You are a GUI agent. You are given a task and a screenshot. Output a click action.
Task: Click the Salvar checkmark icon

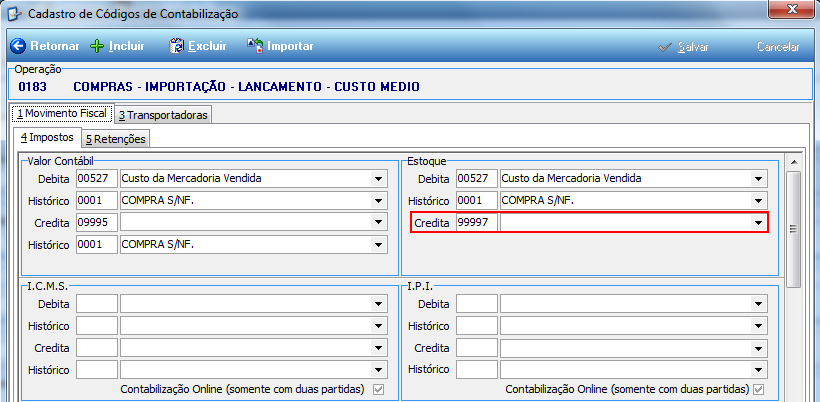pos(665,47)
